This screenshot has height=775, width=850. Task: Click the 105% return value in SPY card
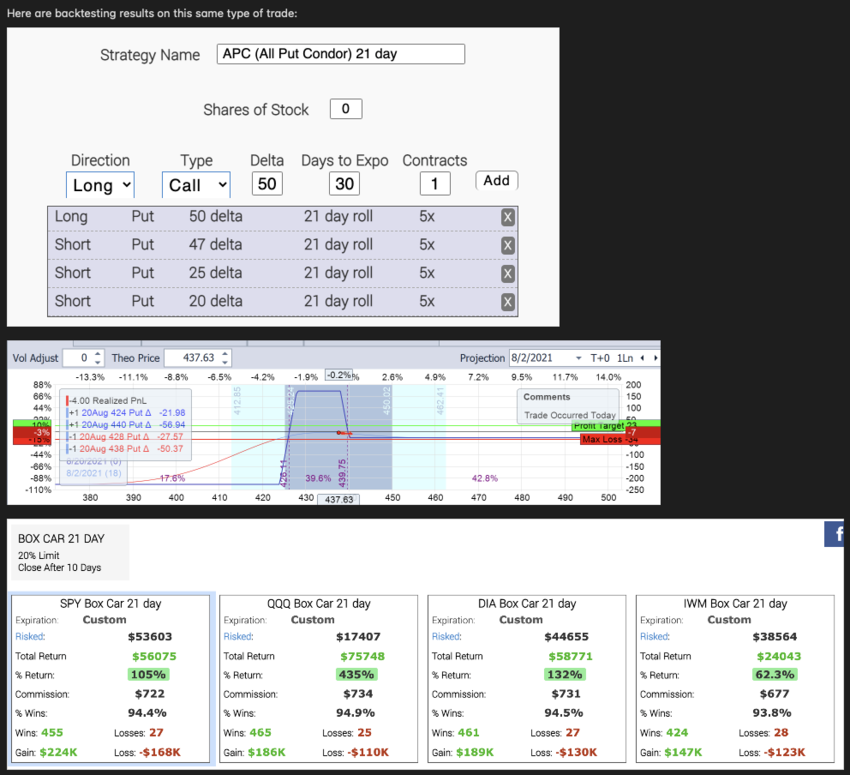pyautogui.click(x=149, y=675)
